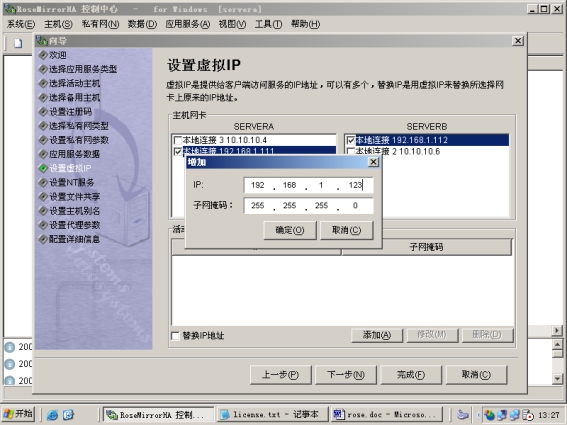Click the wizard title bar icon
The image size is (567, 425).
pos(42,41)
